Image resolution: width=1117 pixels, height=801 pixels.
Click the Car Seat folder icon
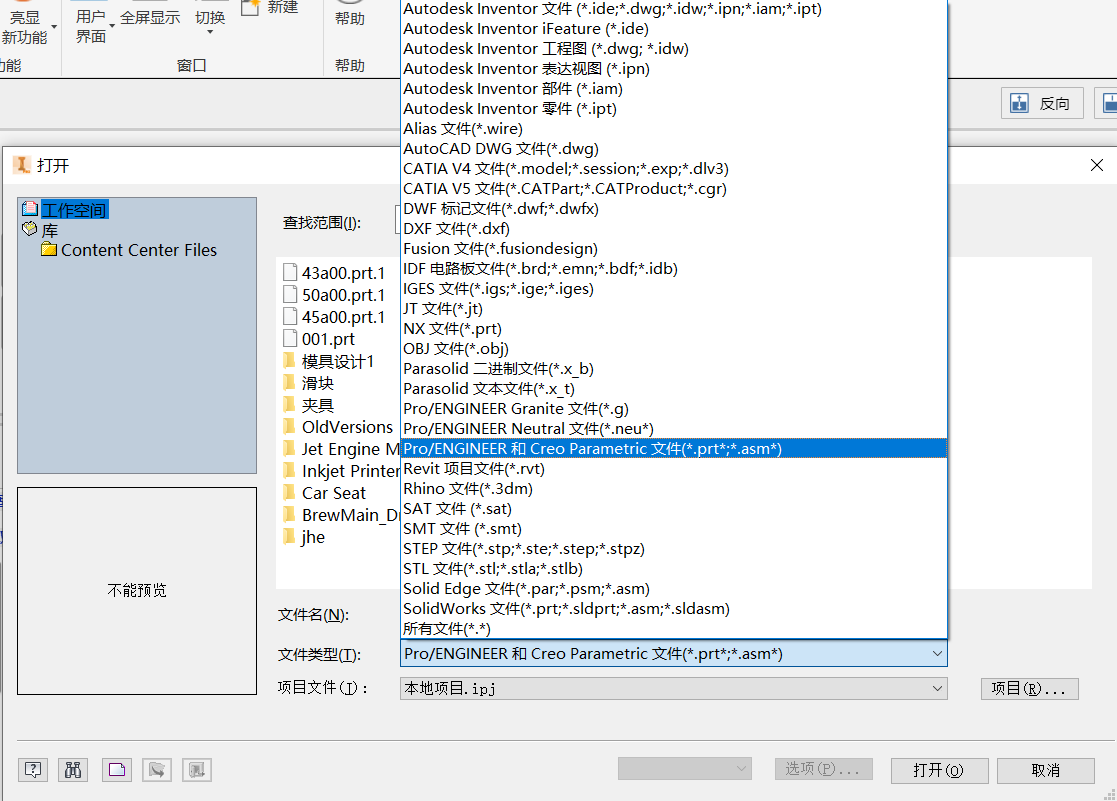coord(289,493)
